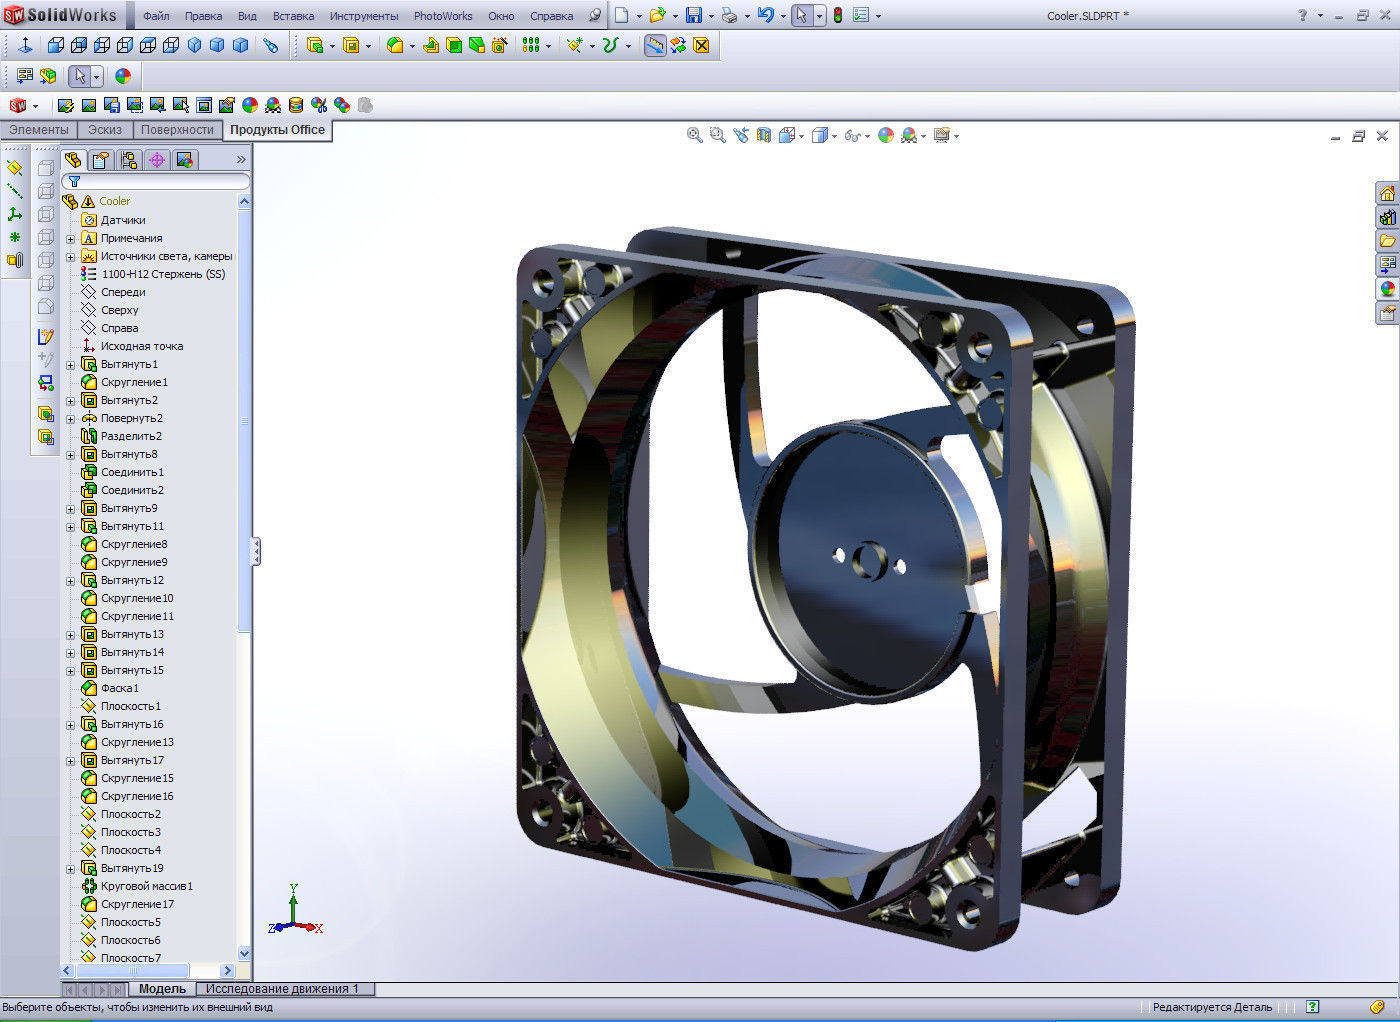Open the DimXpertManager panel tab

[156, 160]
